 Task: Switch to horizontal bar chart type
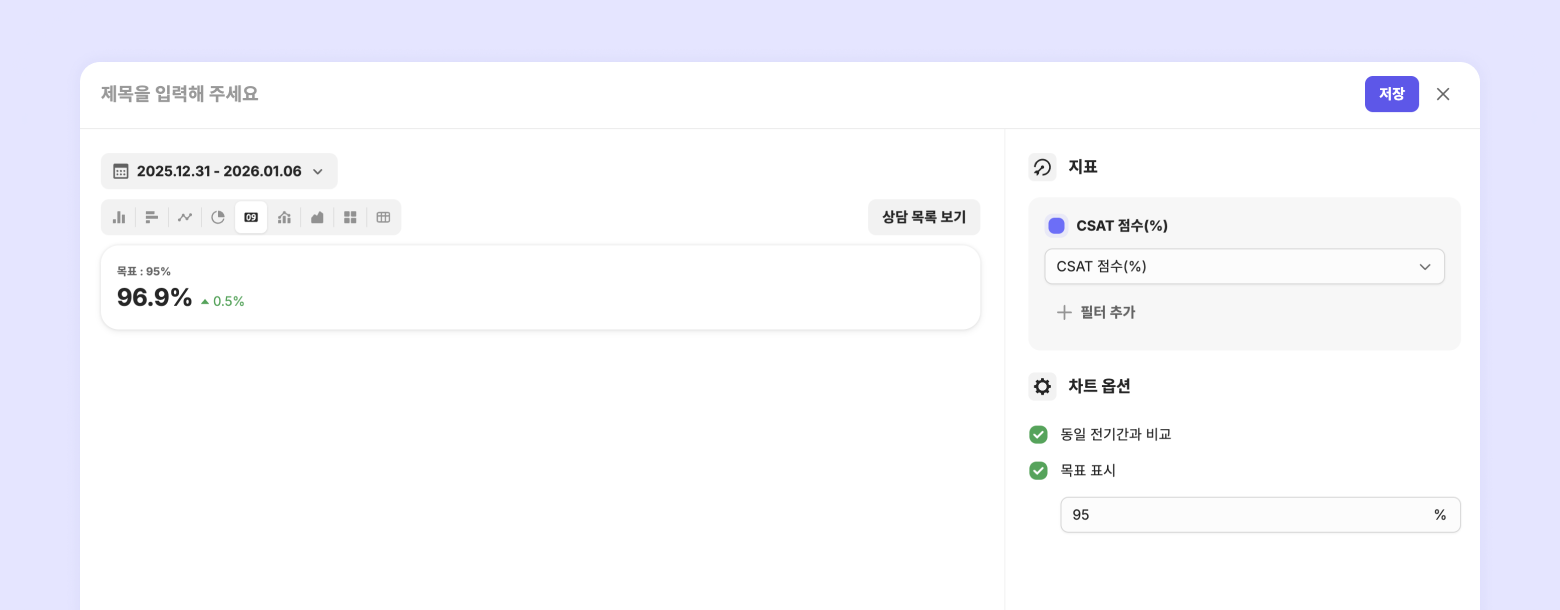coord(152,217)
